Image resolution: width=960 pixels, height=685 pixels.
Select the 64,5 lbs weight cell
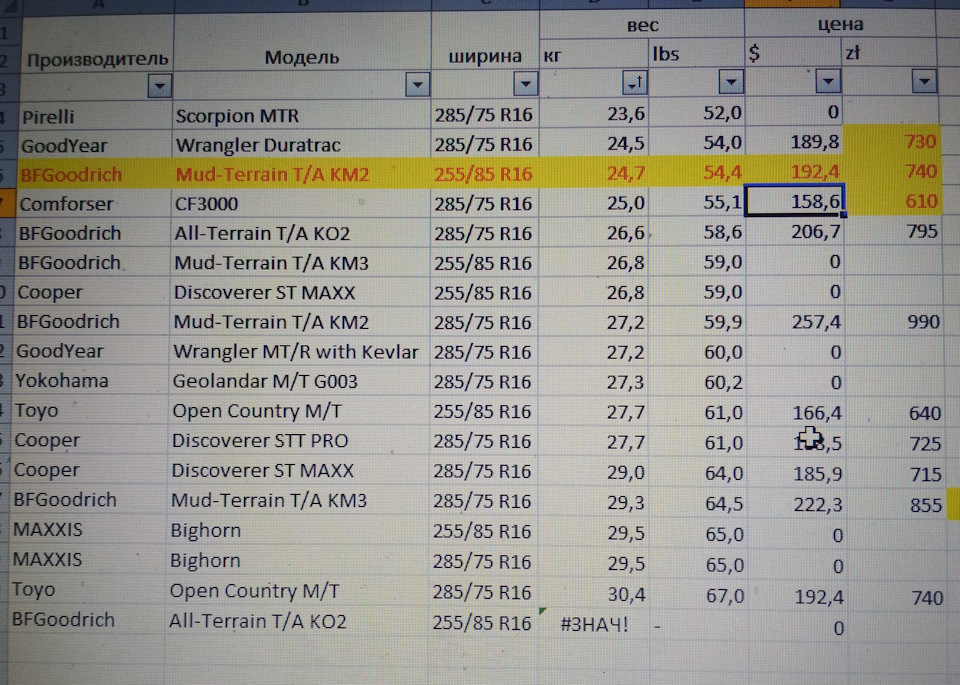(698, 503)
